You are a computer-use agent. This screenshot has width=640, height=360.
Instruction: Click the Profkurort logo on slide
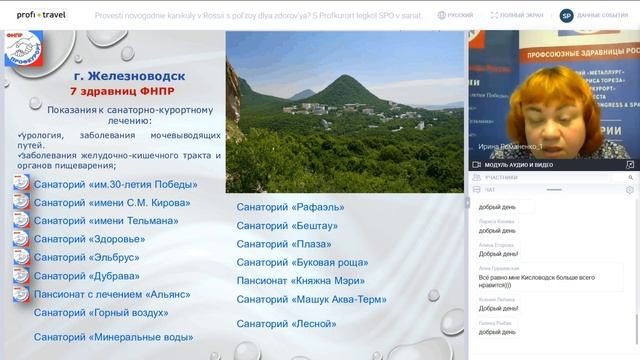(24, 49)
